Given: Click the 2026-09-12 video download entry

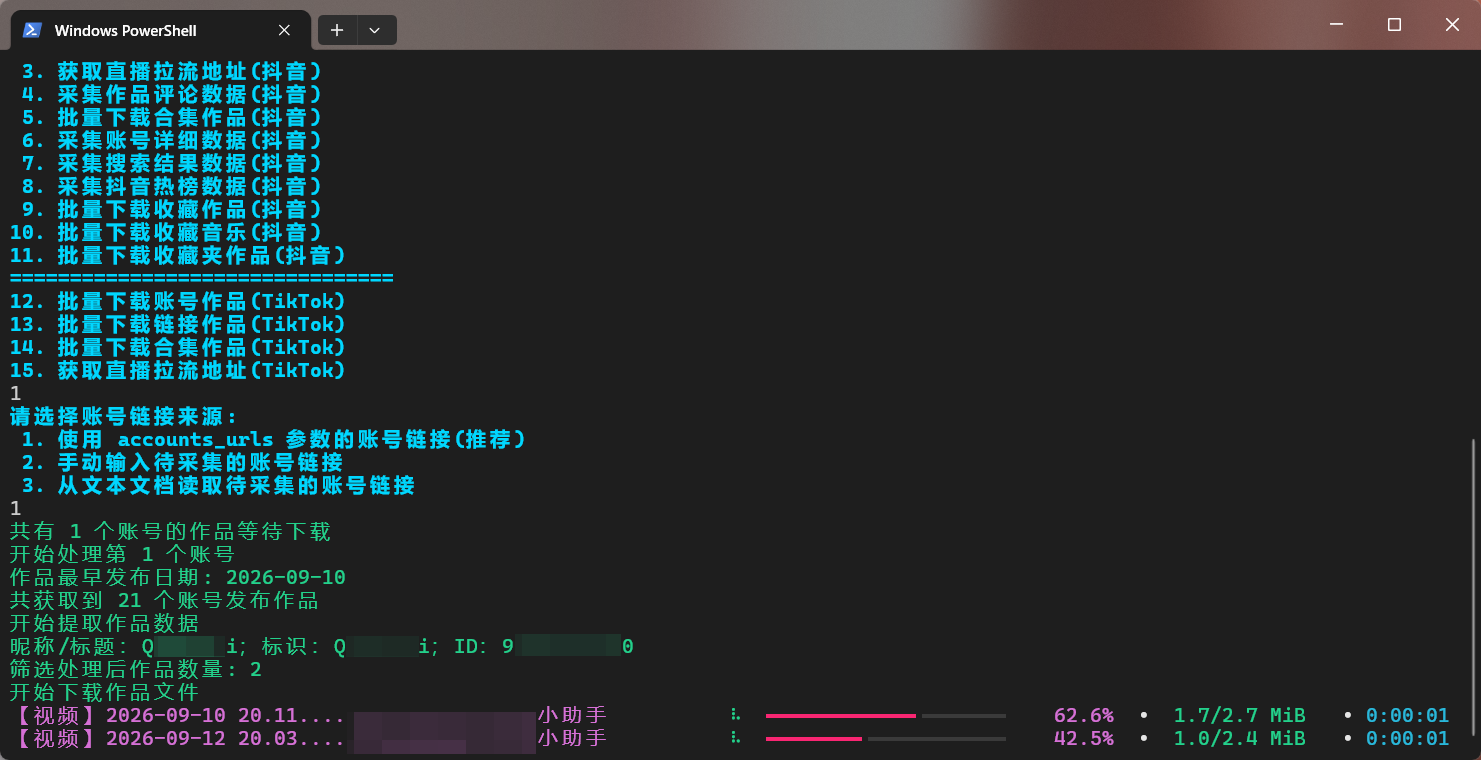Looking at the screenshot, I should click(308, 738).
